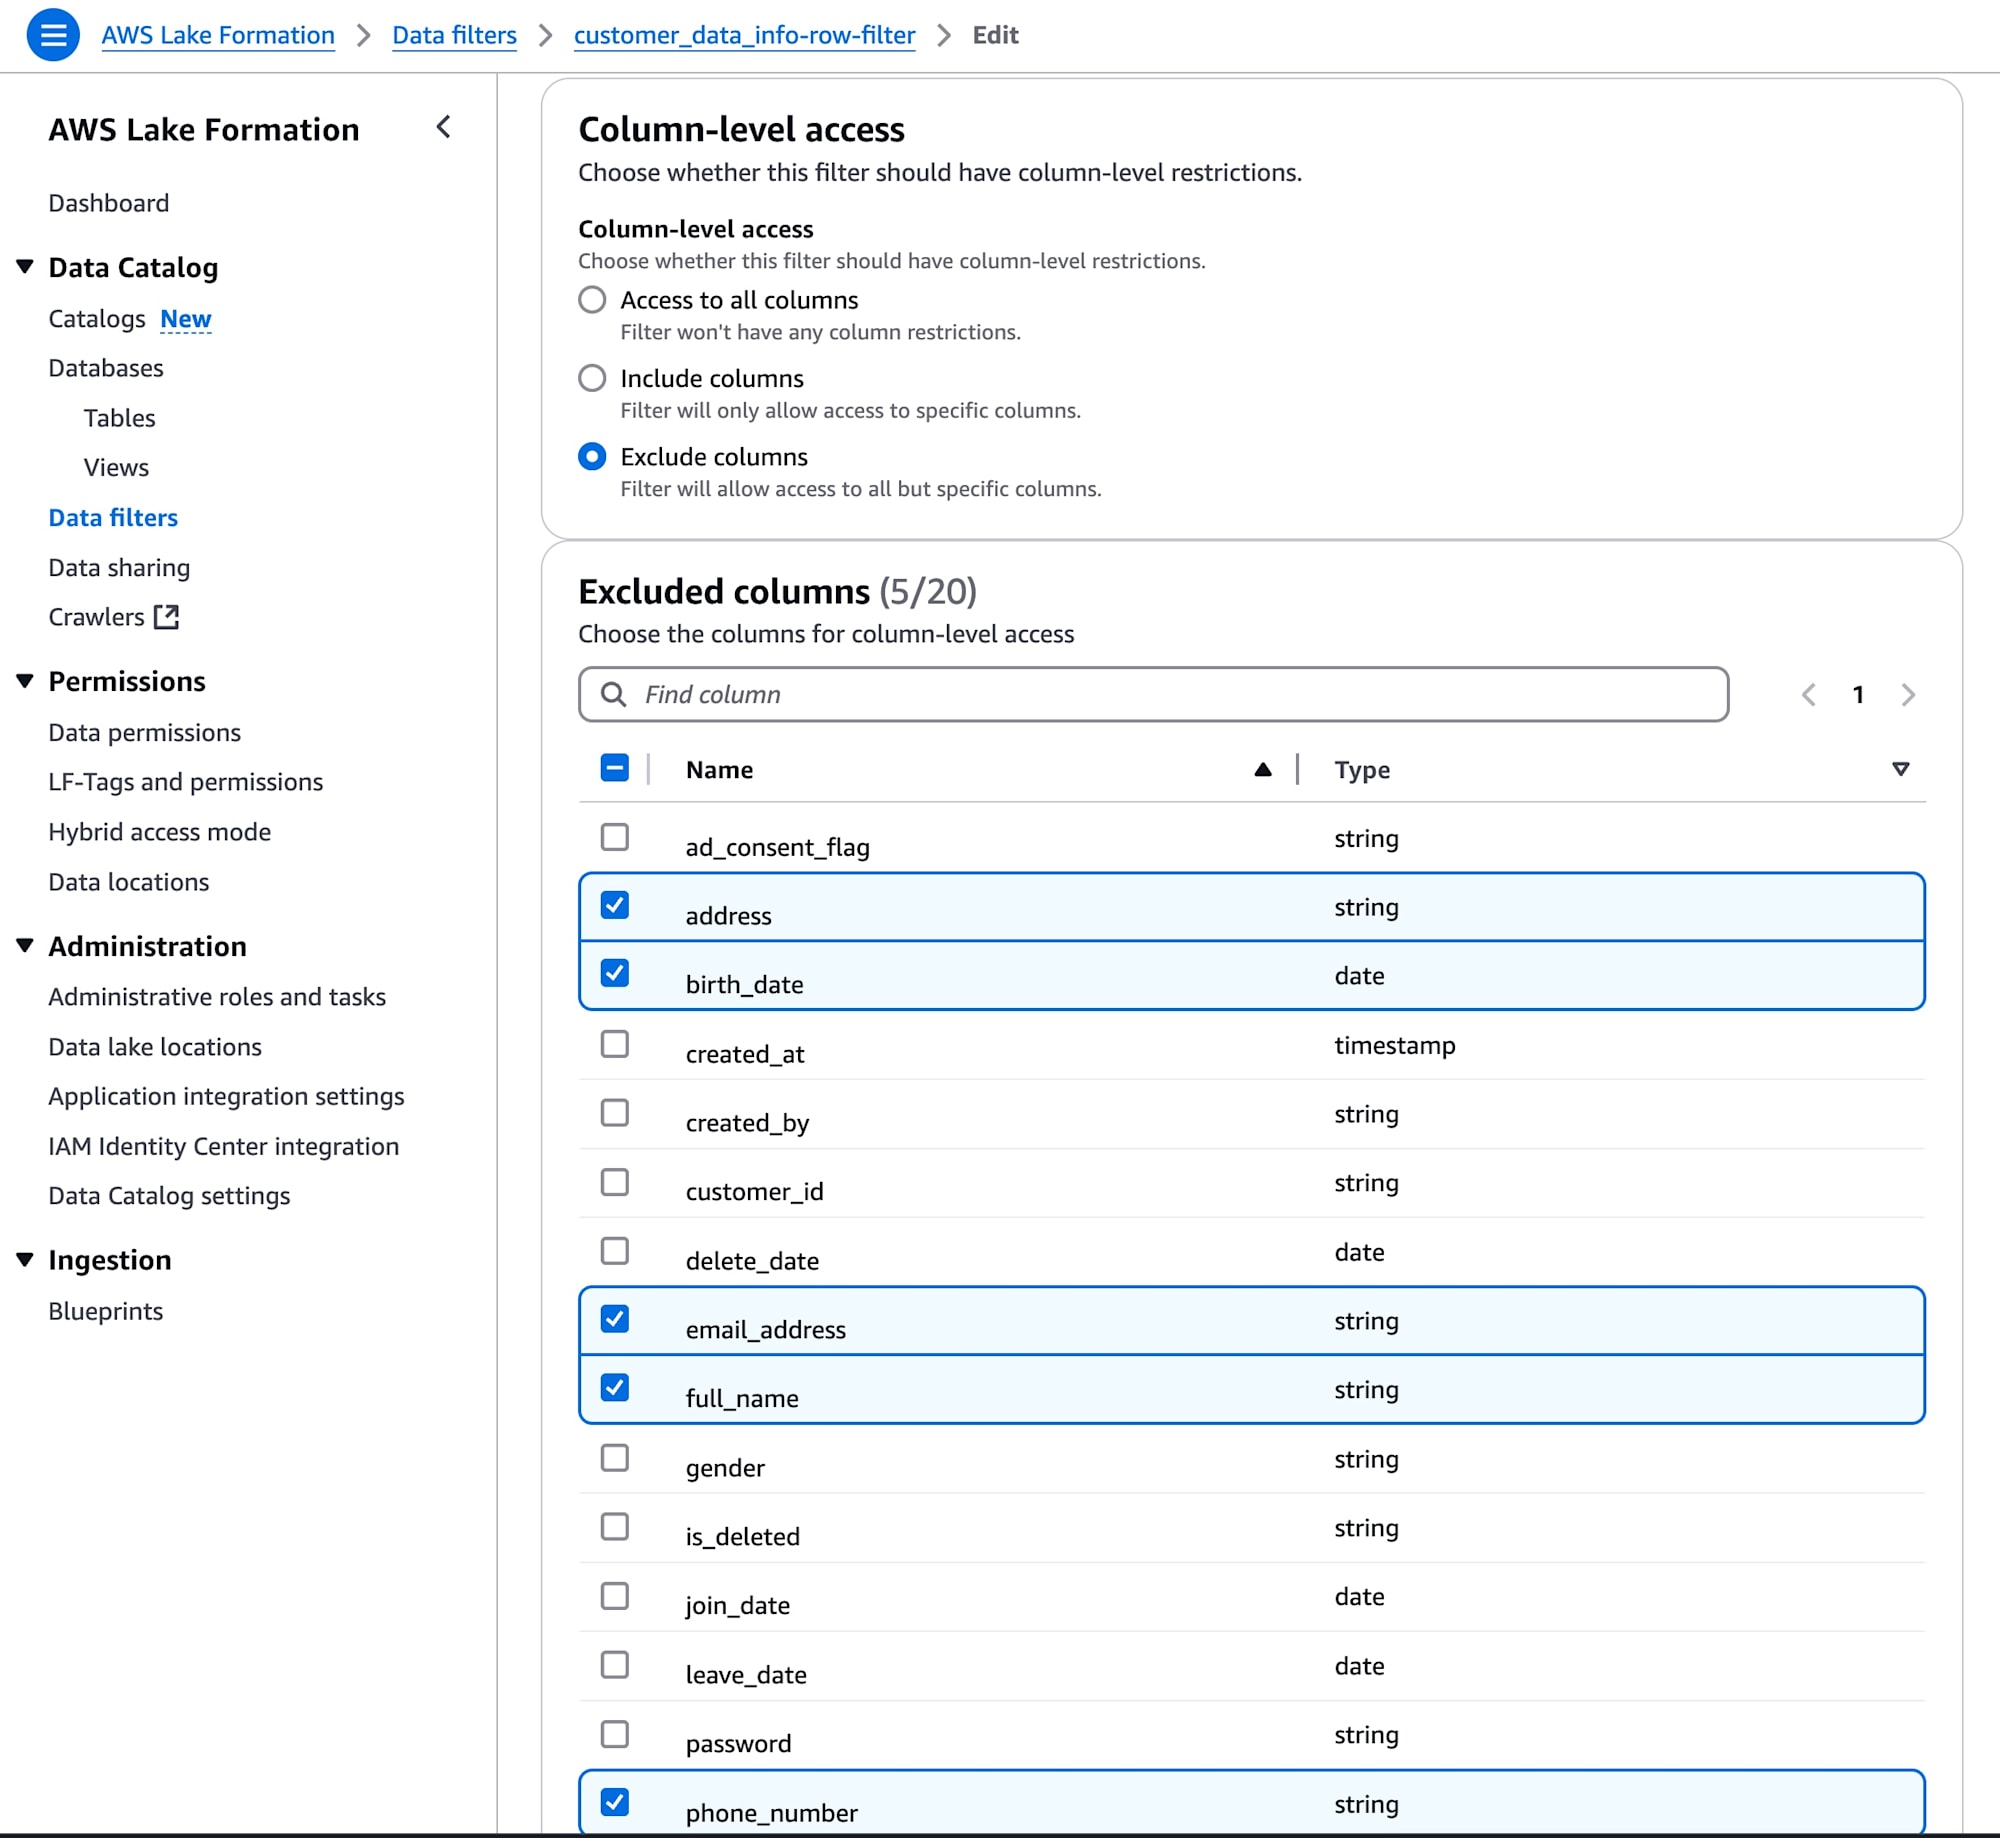Sort ascending by the Name column arrow
The width and height of the screenshot is (2000, 1838).
click(1263, 769)
